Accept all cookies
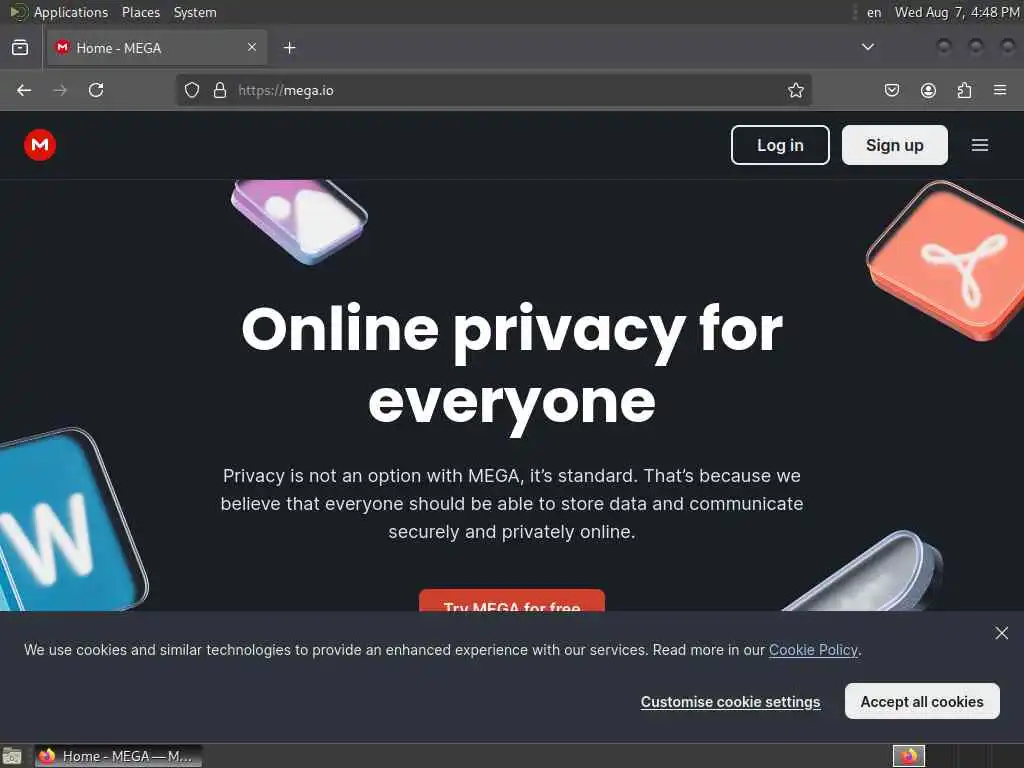Screen dimensions: 1024x768 coord(922,701)
